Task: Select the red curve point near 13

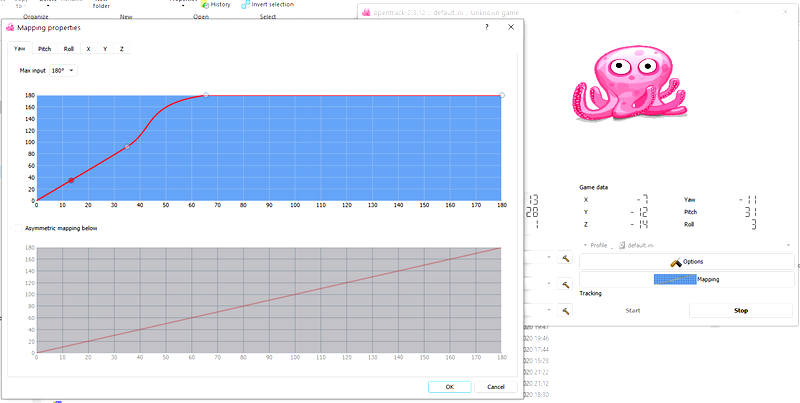Action: pos(71,181)
